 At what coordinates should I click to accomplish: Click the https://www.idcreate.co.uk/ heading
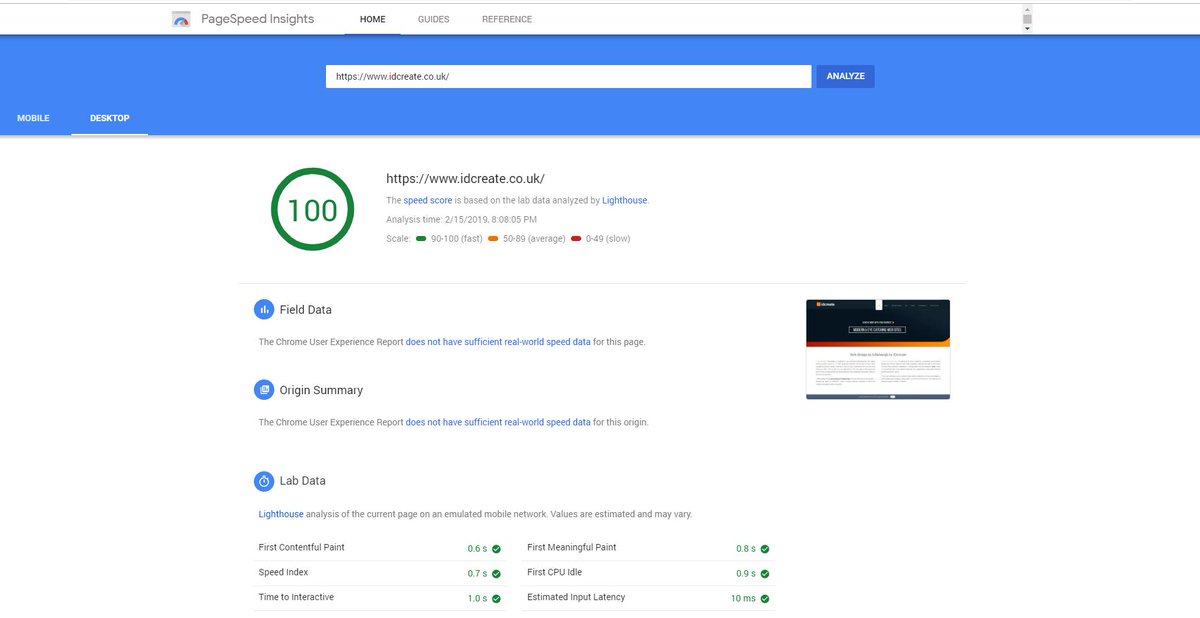tap(465, 178)
